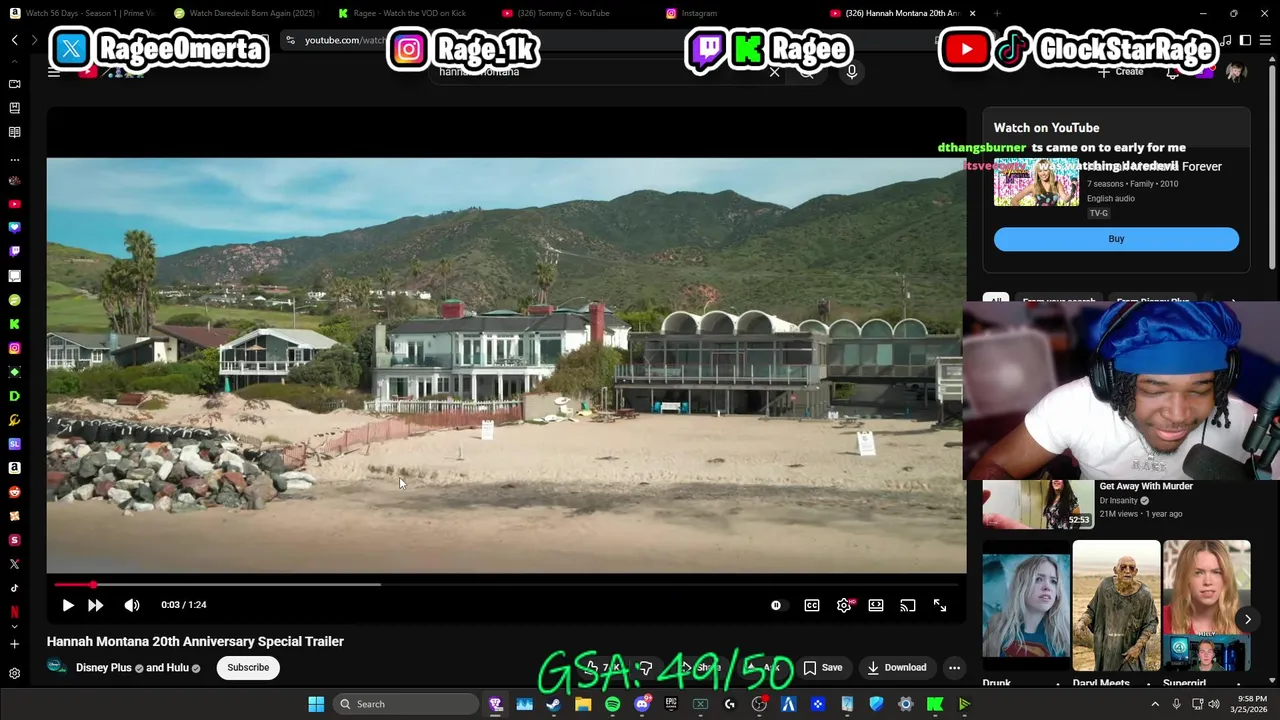Clear the YouTube search box text
This screenshot has width=1280, height=720.
775,72
